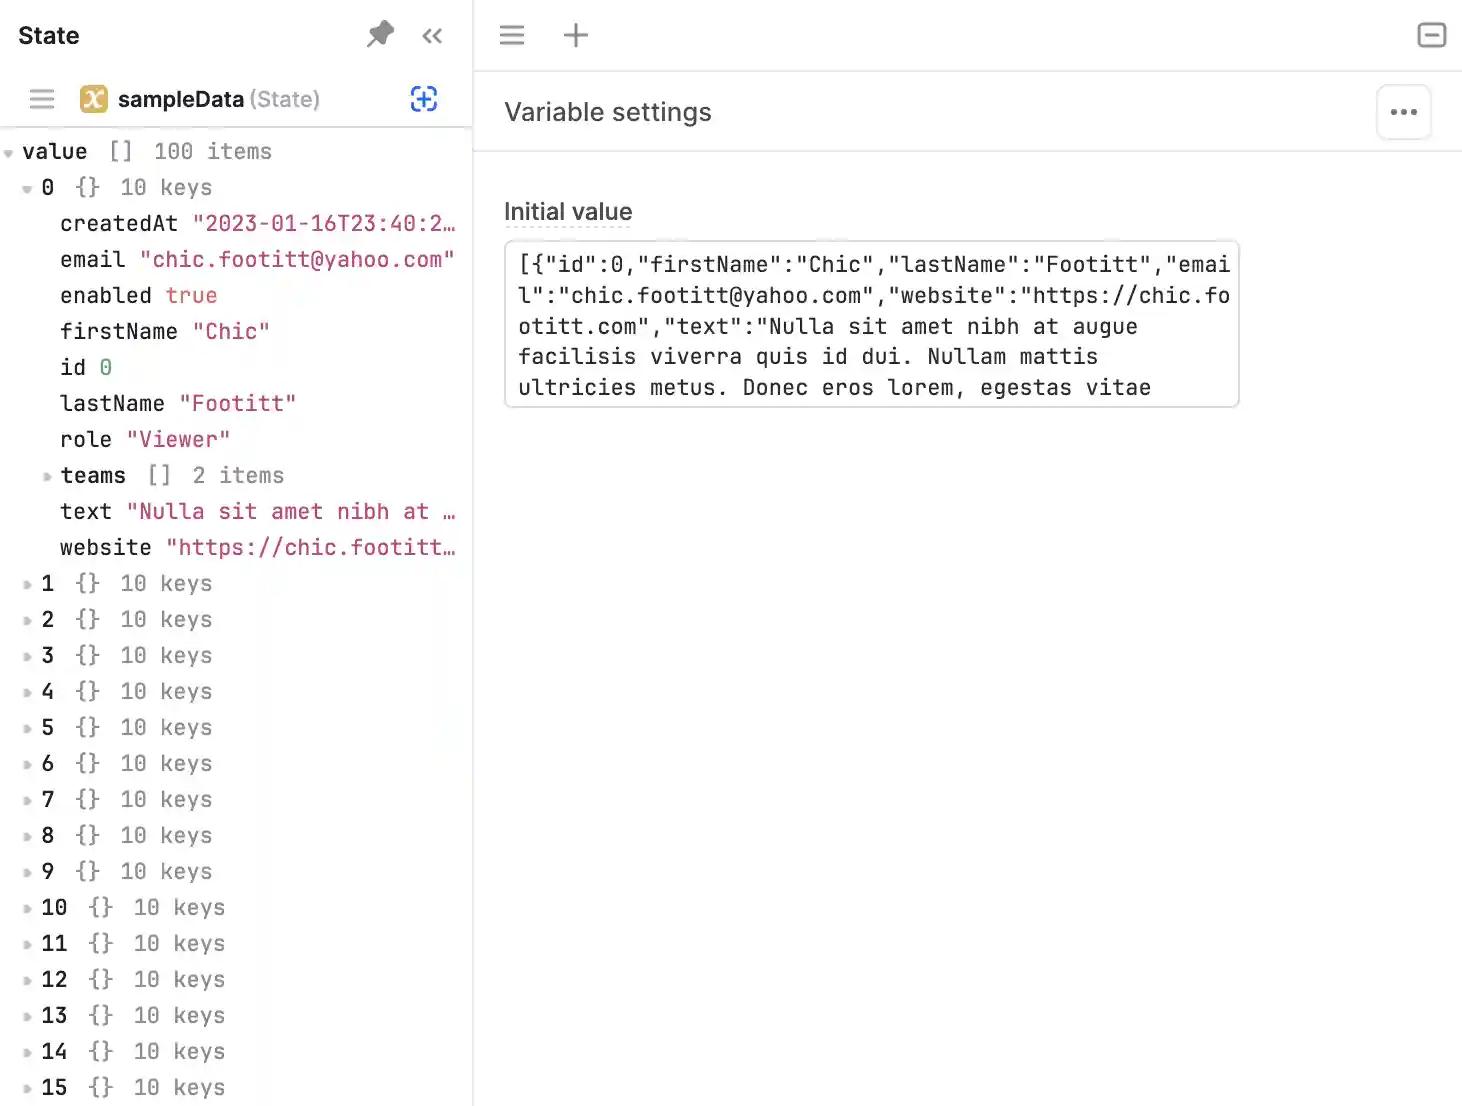Screen dimensions: 1462x1106
Task: Select the role Viewer row
Action: (145, 440)
